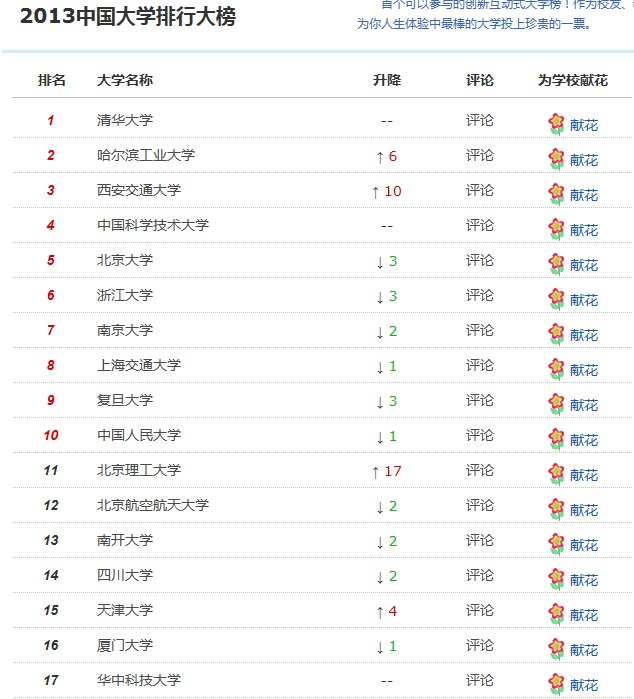
Task: Click the 为学校献花 column header
Action: pyautogui.click(x=572, y=80)
